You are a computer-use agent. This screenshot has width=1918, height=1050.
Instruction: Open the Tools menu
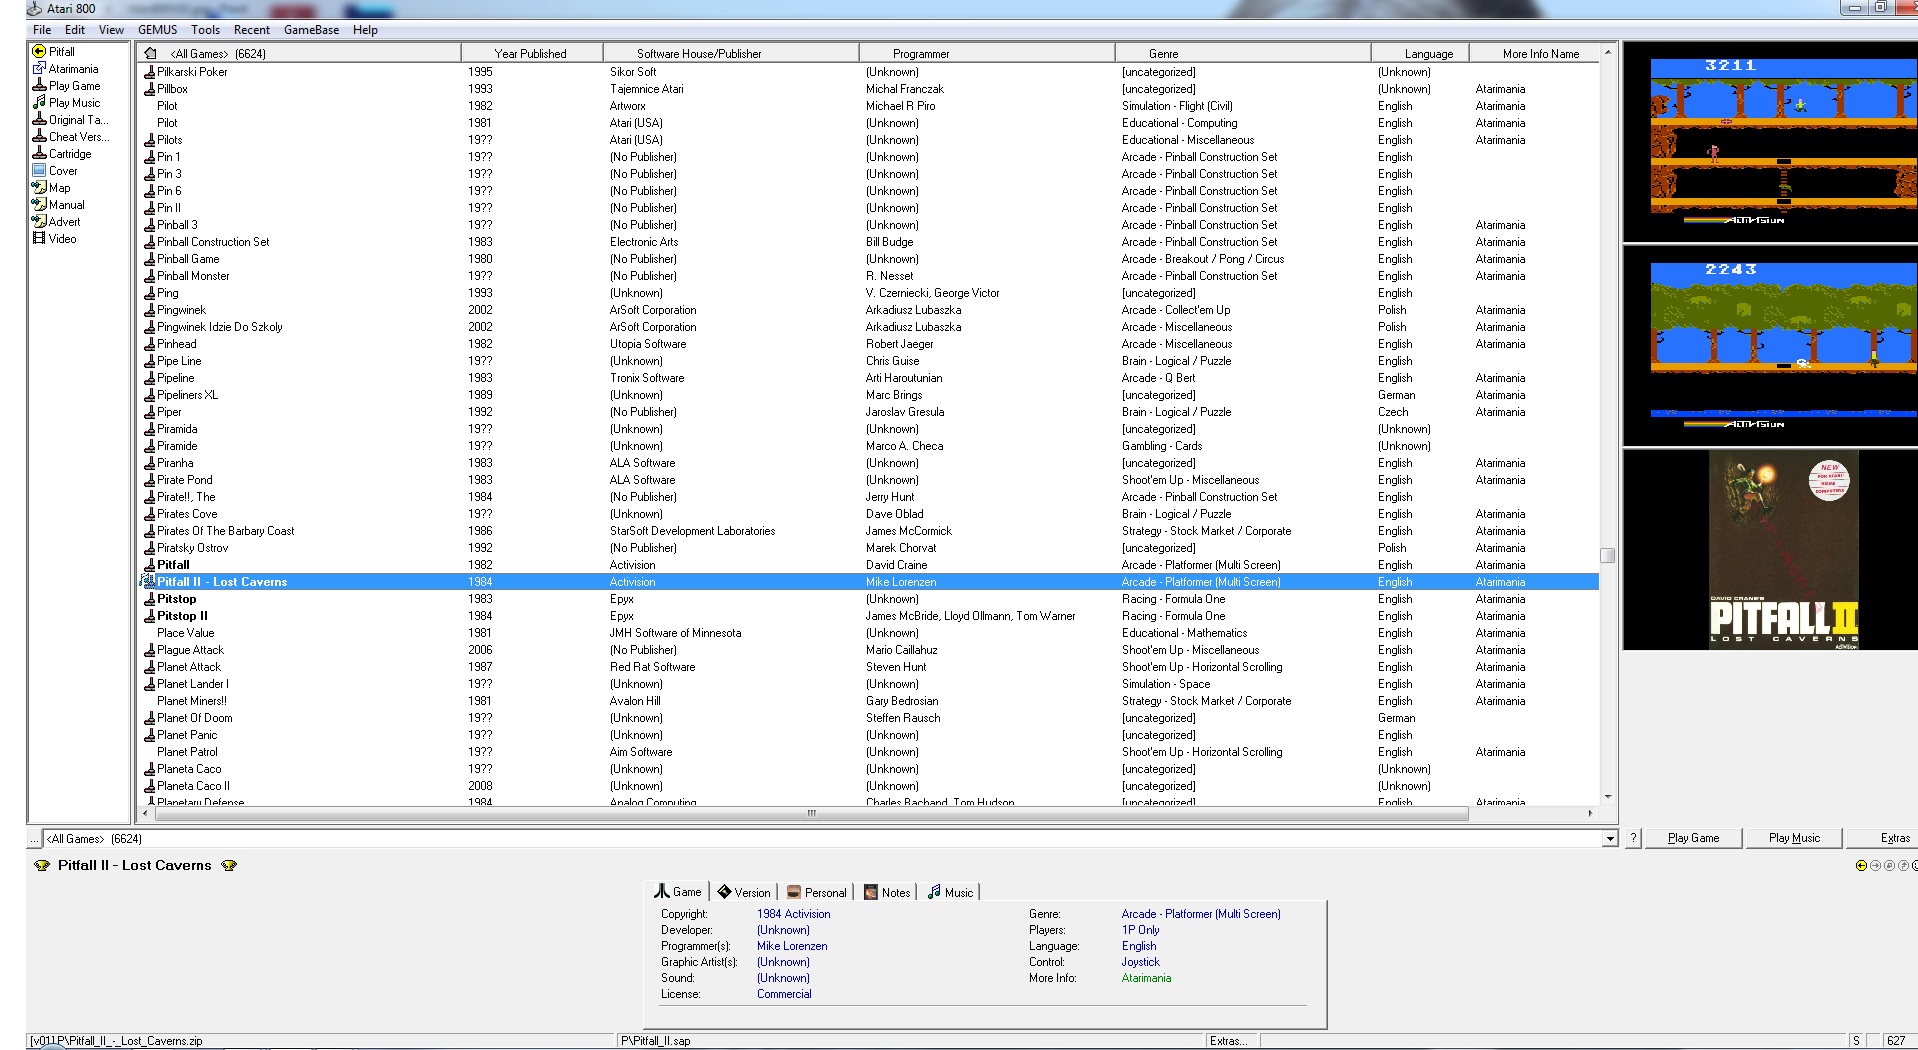pyautogui.click(x=205, y=30)
